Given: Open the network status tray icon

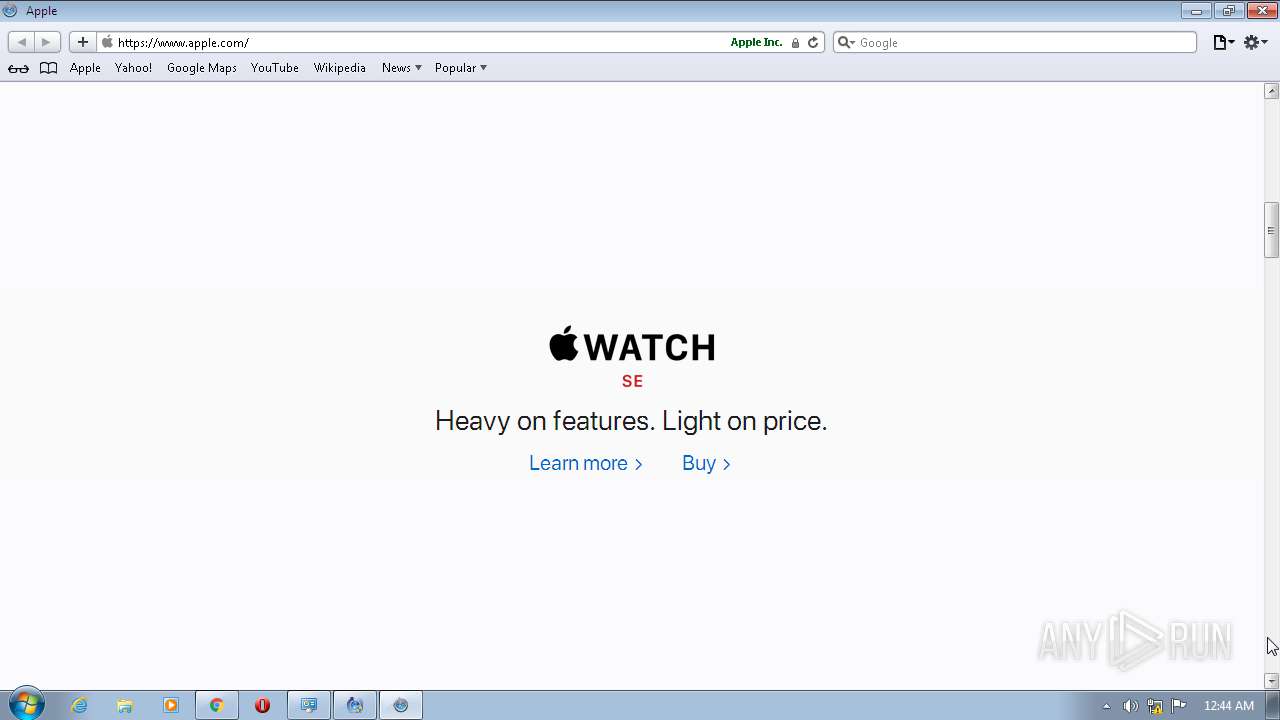Looking at the screenshot, I should click(1155, 706).
